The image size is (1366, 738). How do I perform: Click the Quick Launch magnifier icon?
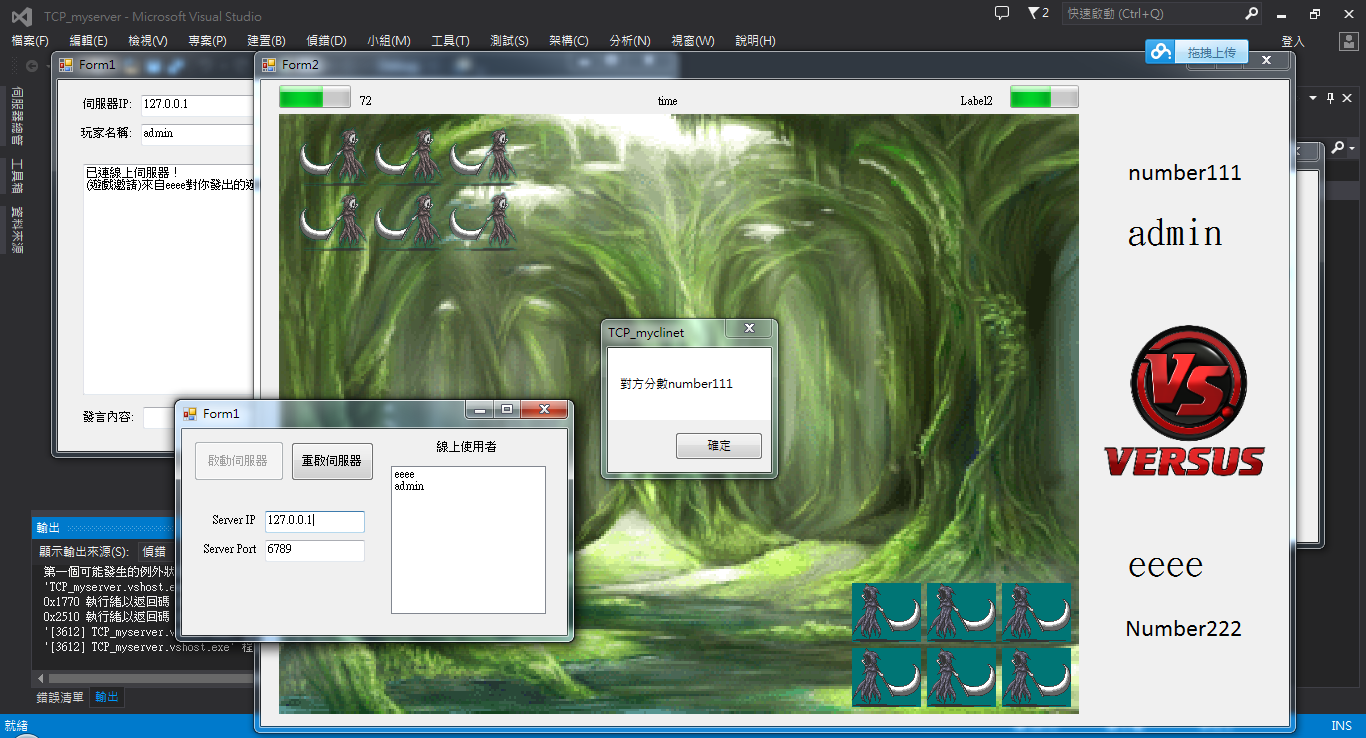click(1251, 14)
